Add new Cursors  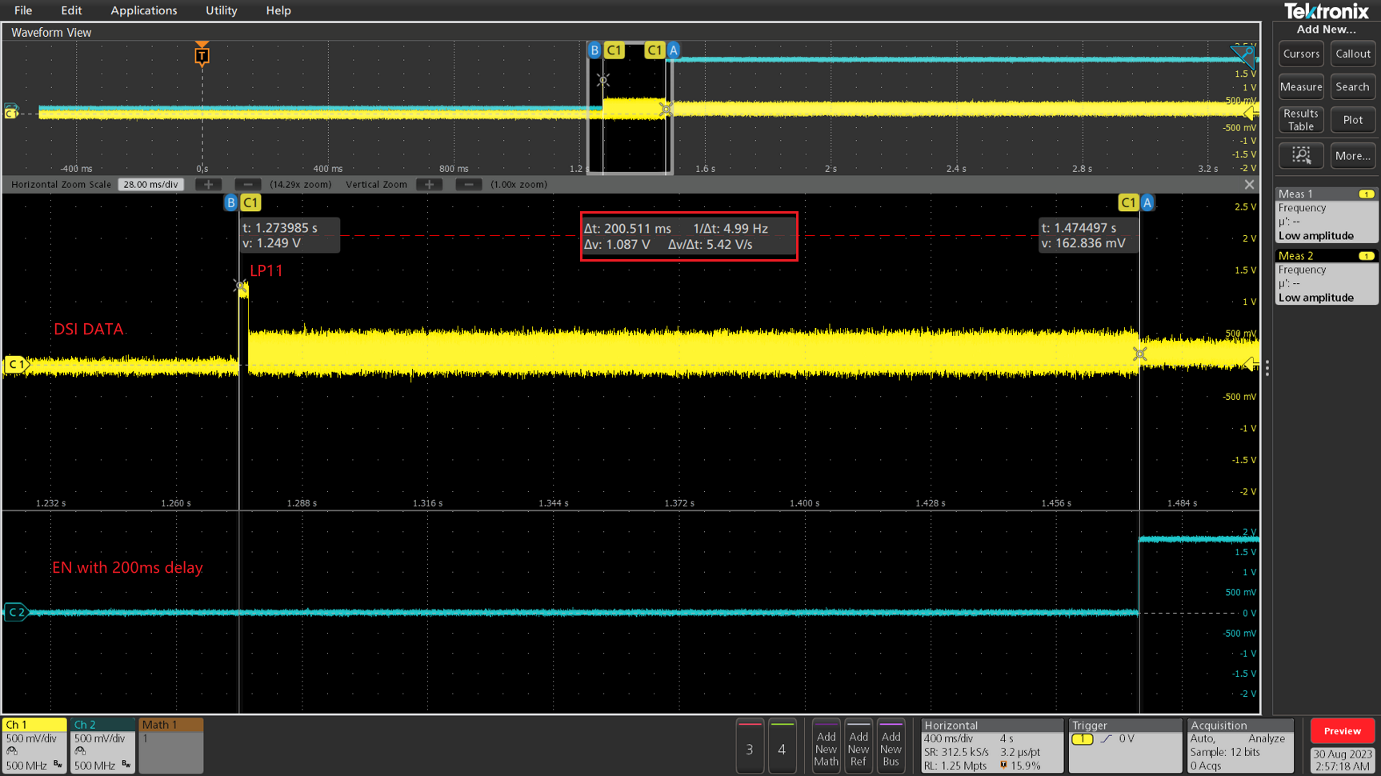coord(1301,54)
